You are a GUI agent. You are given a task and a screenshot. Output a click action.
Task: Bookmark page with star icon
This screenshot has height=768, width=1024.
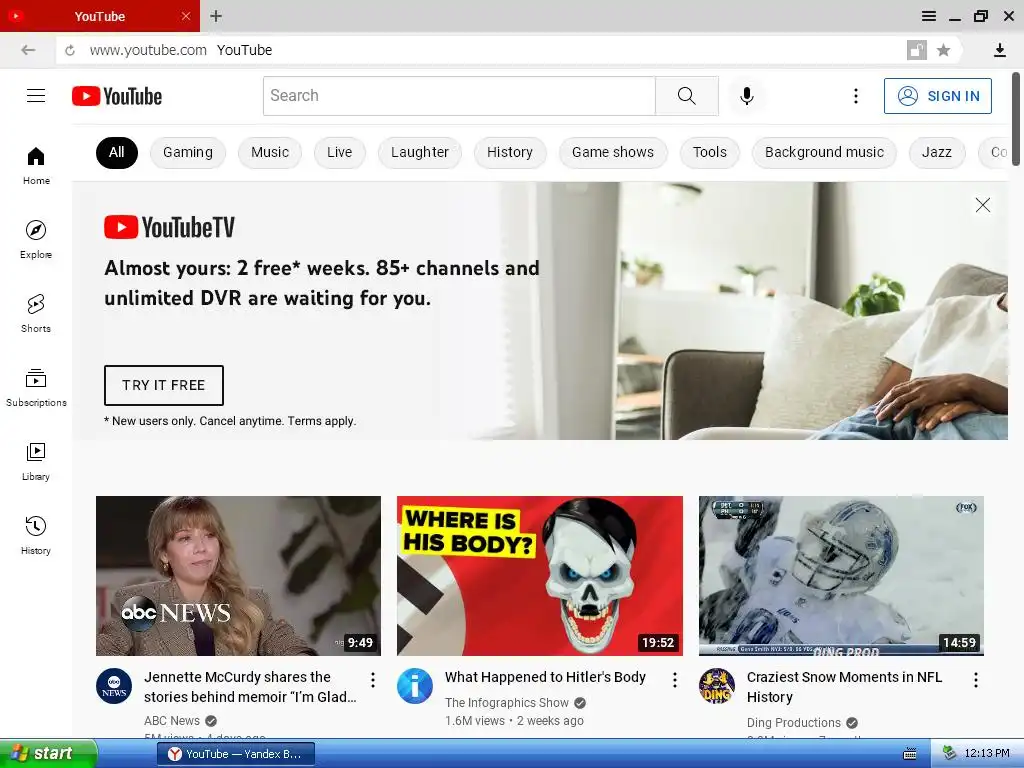(x=943, y=50)
